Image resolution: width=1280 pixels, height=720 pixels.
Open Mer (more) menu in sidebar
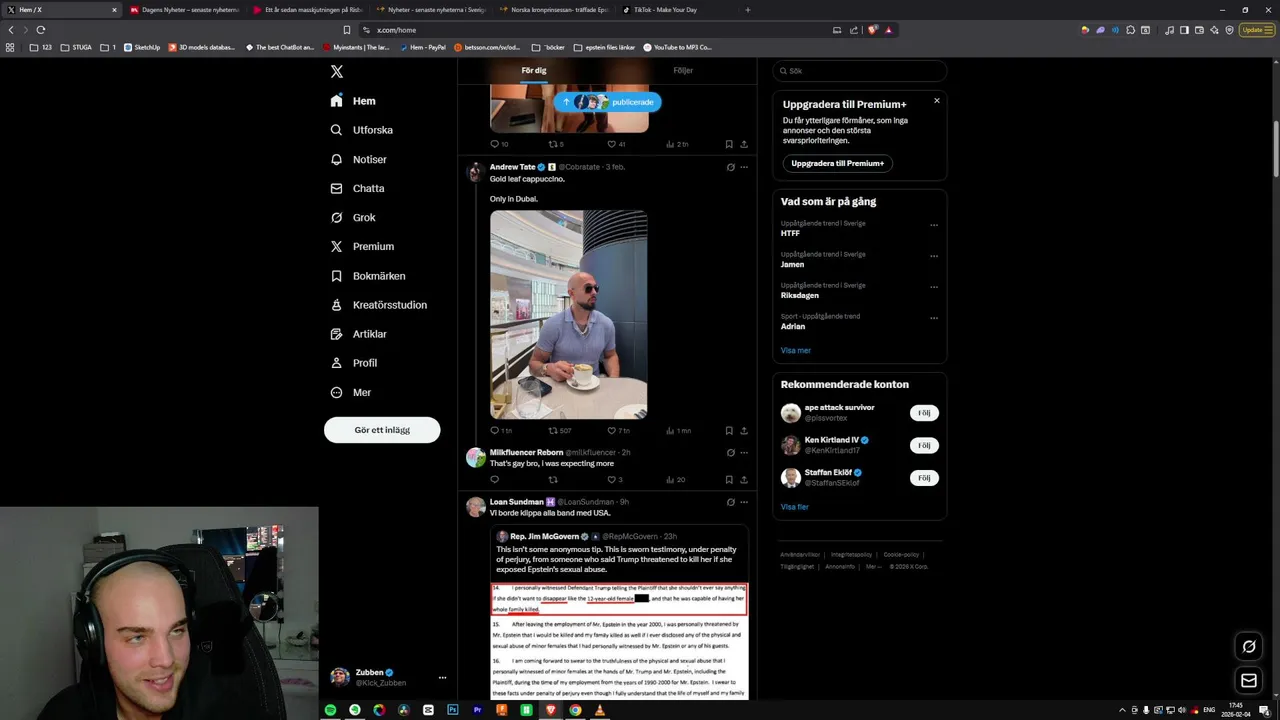[x=350, y=393]
